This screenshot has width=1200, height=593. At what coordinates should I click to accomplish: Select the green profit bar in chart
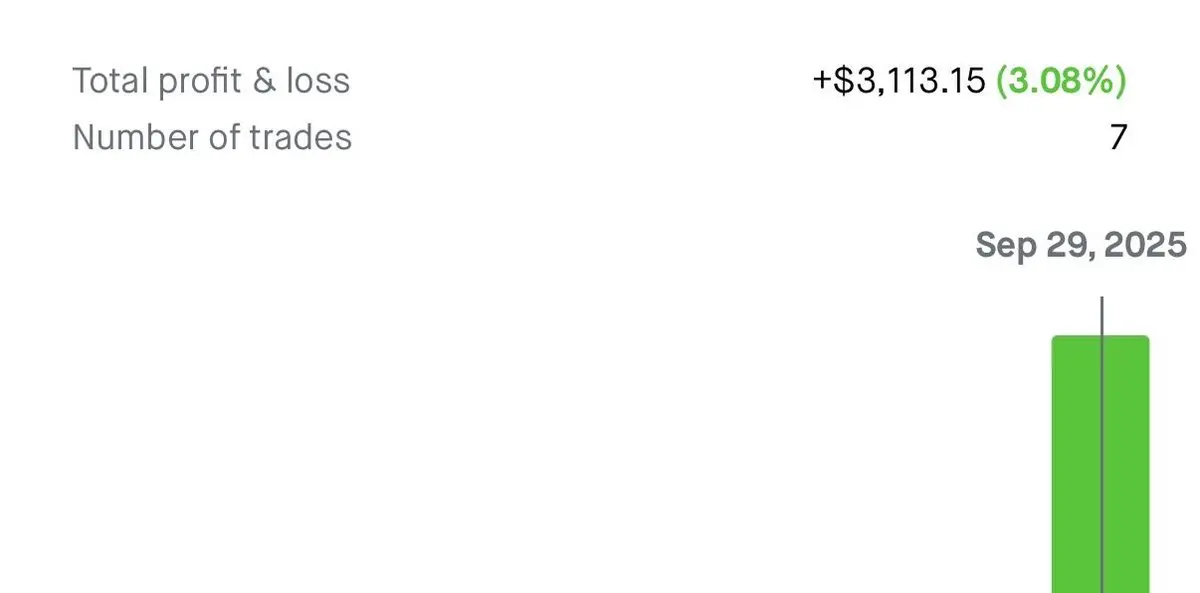[1100, 464]
